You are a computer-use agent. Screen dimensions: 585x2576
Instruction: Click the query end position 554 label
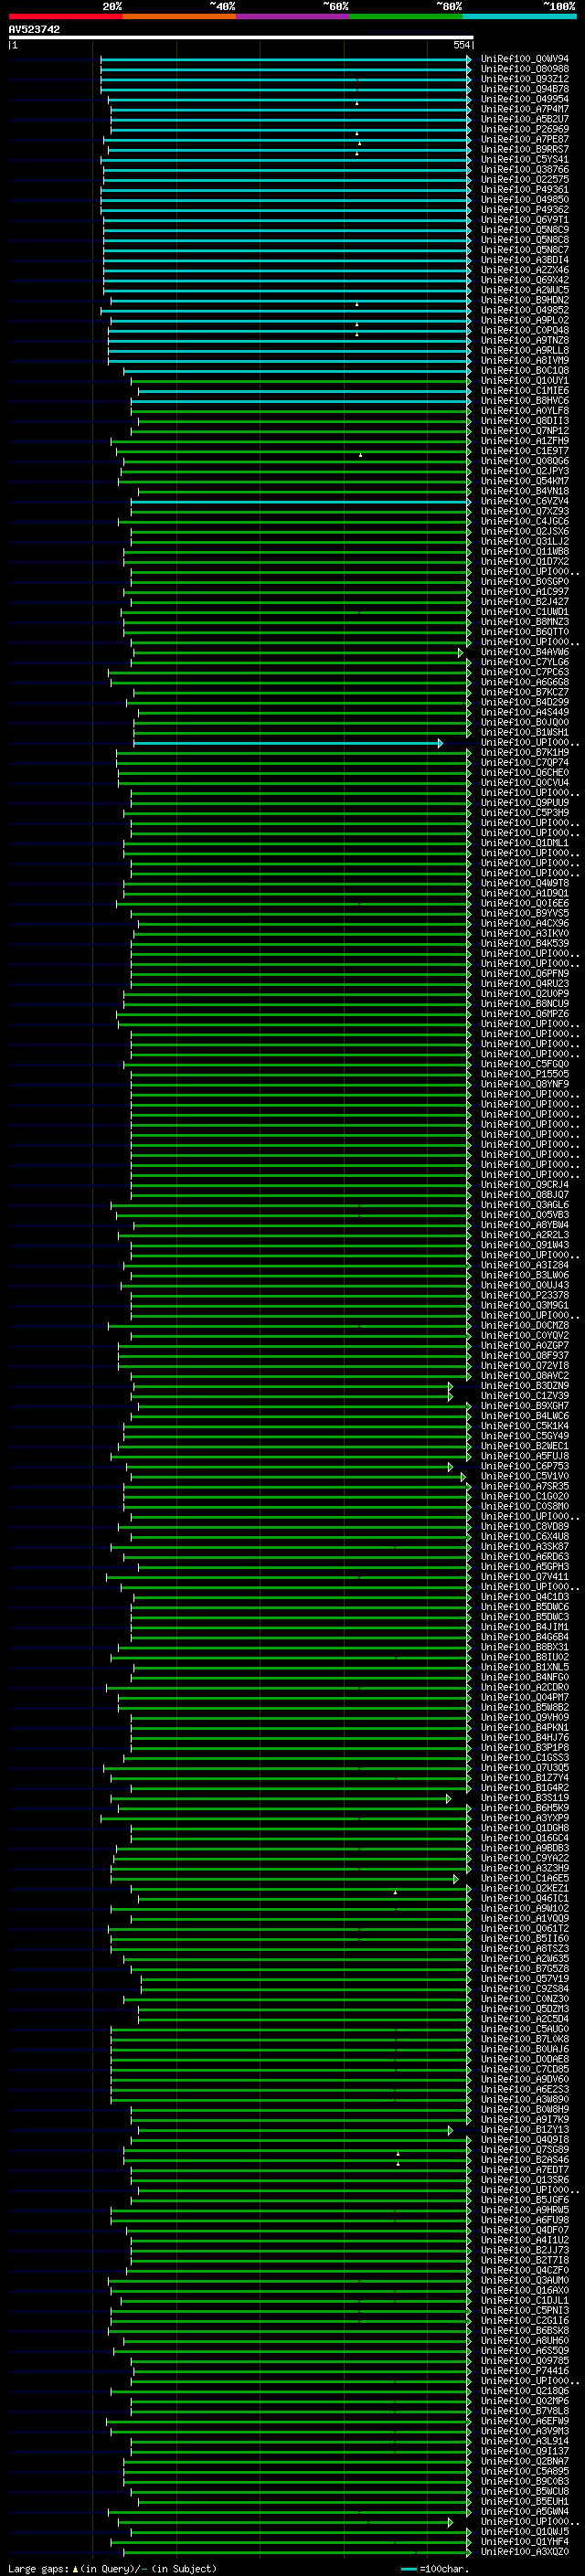coord(461,45)
